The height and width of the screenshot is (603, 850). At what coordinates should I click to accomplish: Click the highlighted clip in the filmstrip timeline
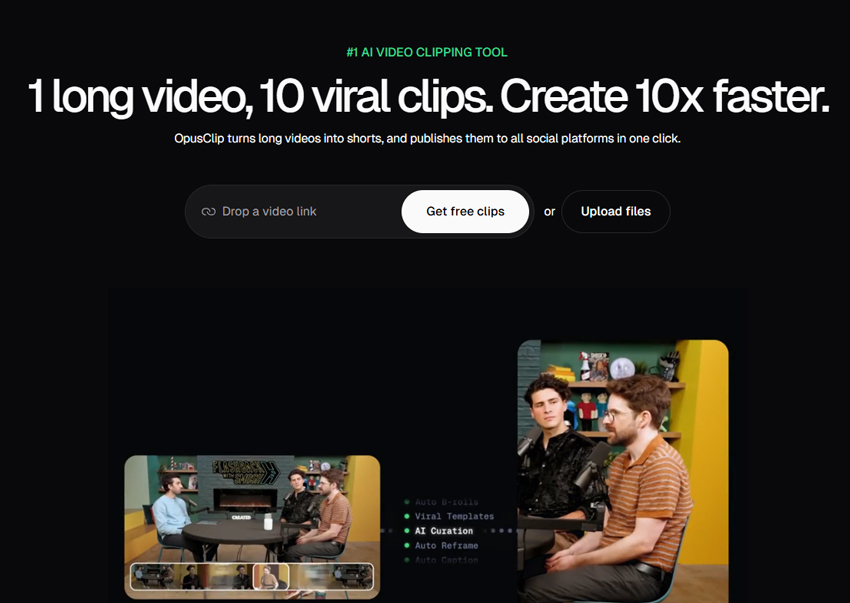(271, 576)
